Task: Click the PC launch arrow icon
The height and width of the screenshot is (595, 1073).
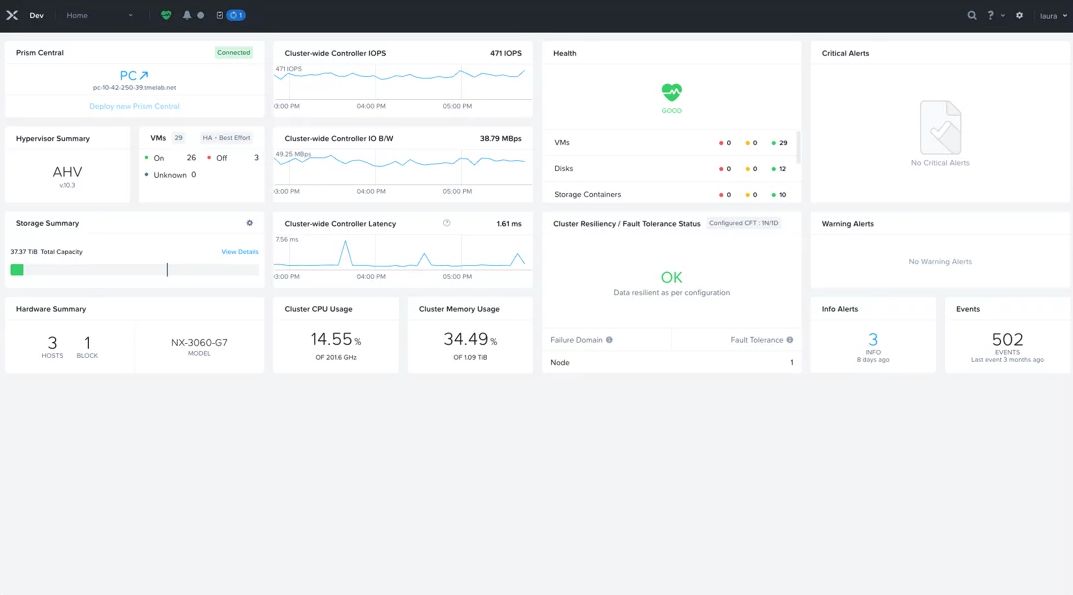Action: [x=144, y=75]
